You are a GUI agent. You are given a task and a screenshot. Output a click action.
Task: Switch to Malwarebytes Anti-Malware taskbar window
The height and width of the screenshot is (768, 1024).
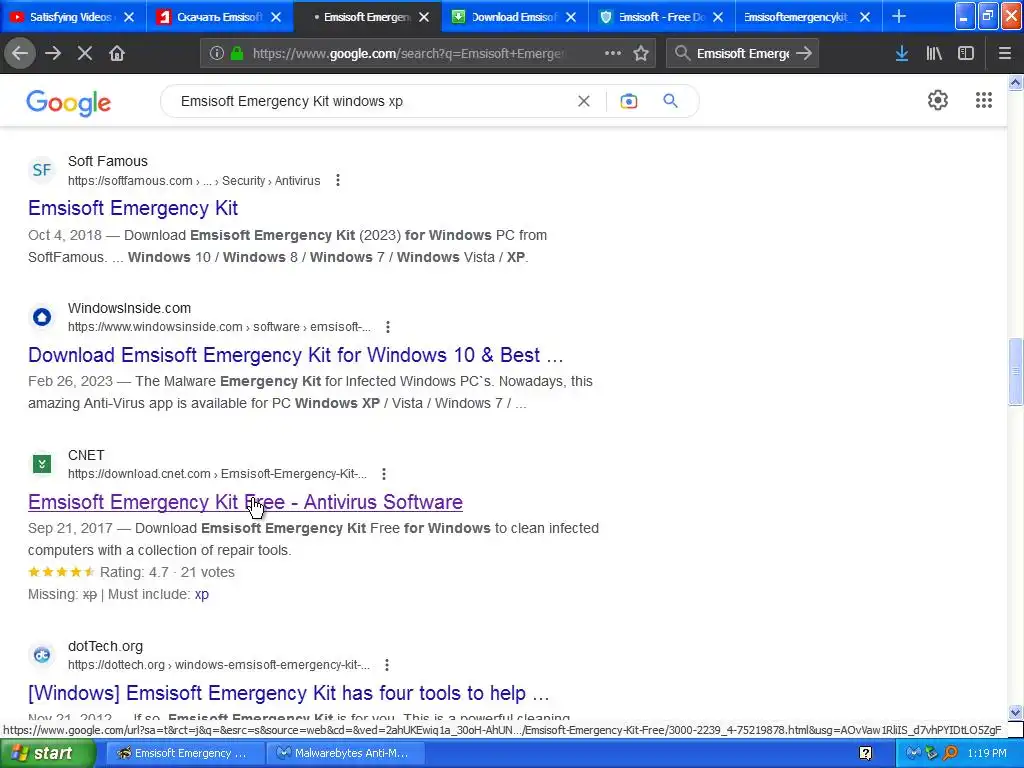[346, 753]
